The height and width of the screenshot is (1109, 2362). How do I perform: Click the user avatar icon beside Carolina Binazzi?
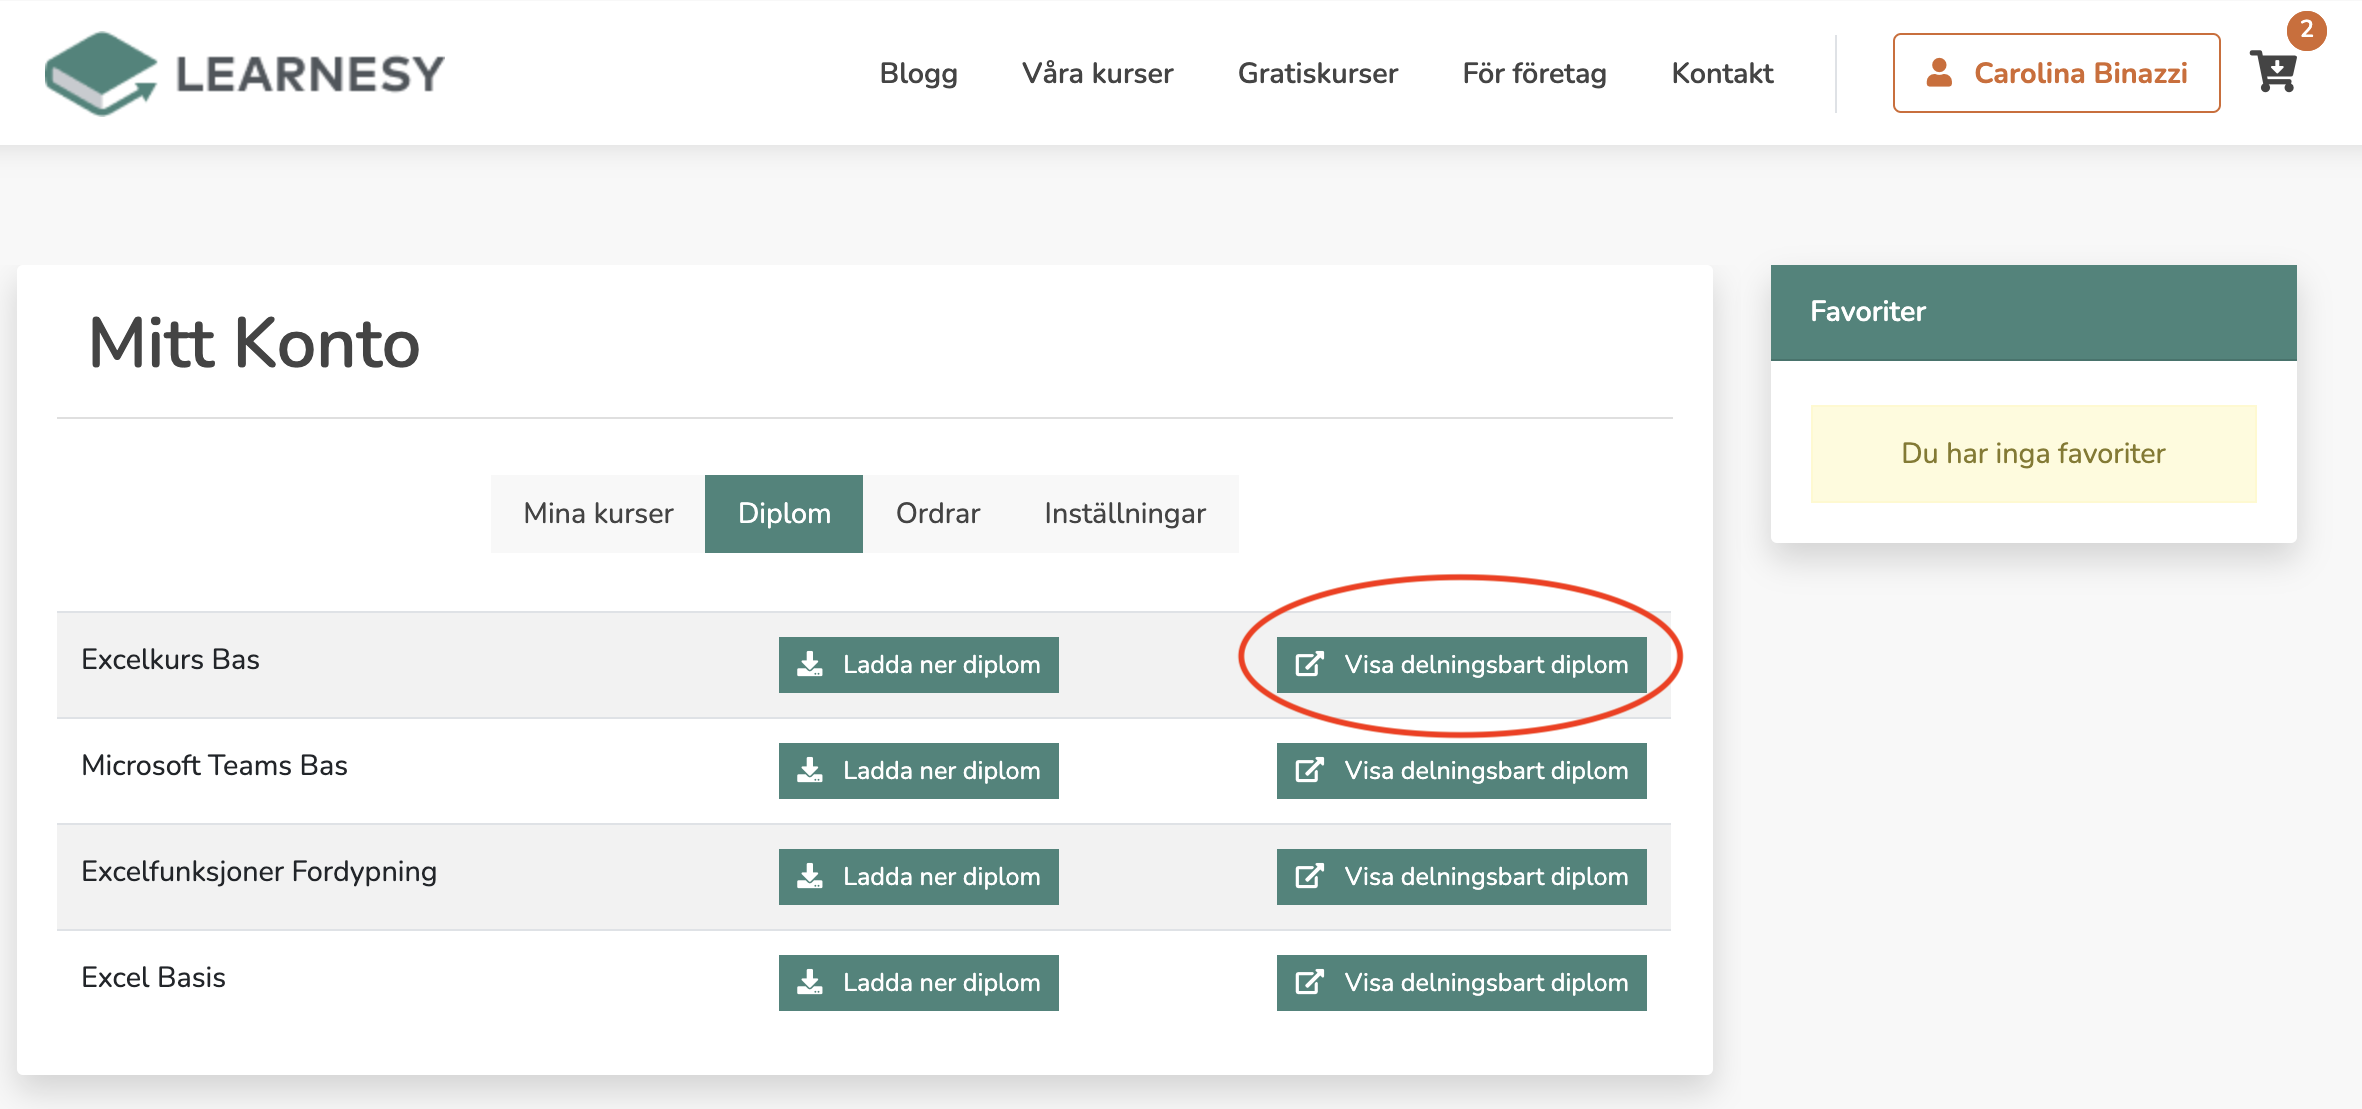point(1939,72)
